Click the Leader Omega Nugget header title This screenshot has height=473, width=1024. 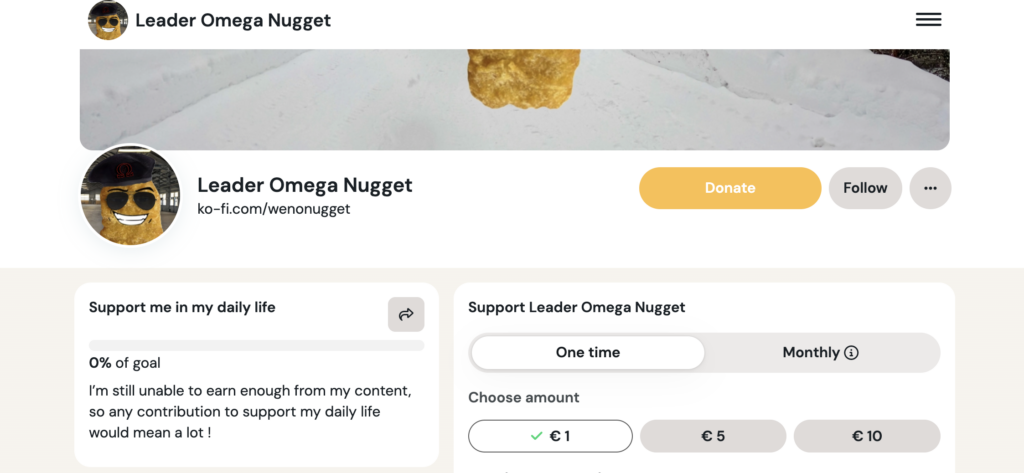pos(233,20)
